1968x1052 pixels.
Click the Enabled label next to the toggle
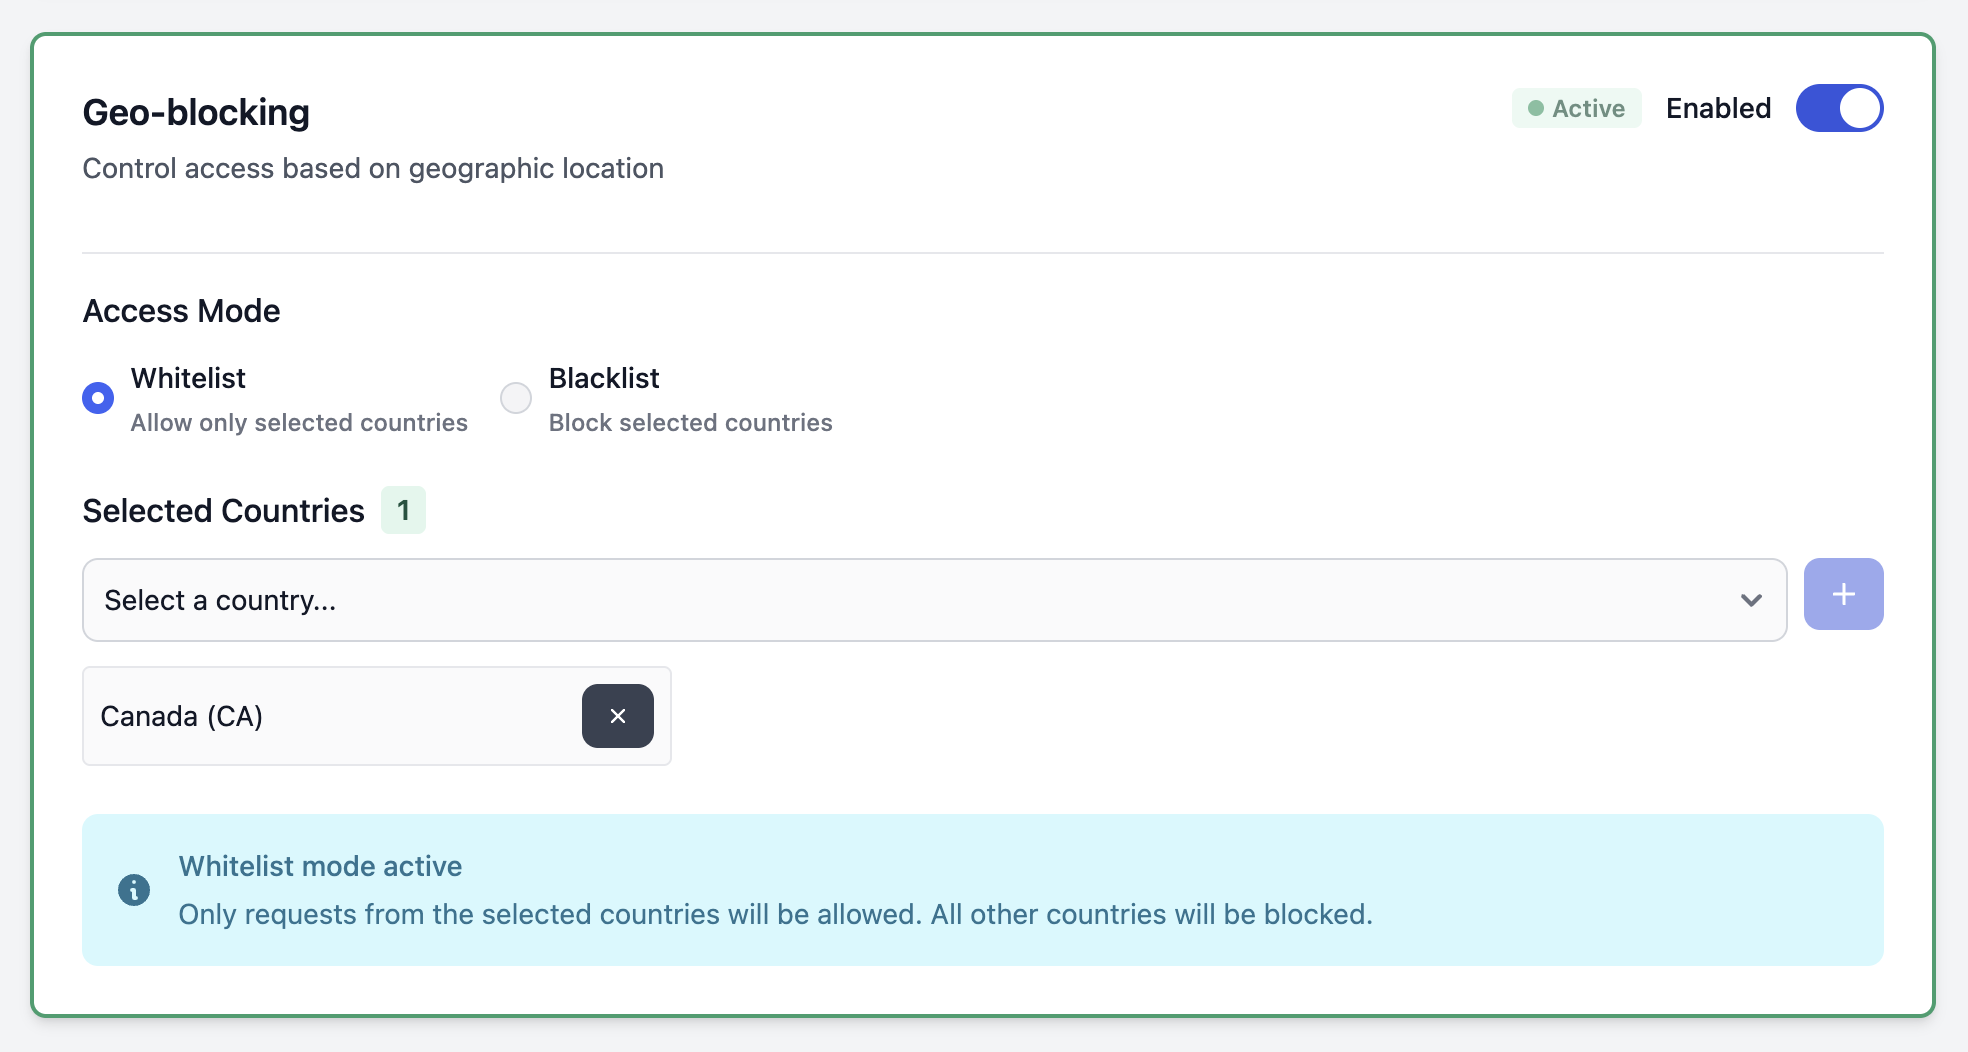[x=1717, y=108]
